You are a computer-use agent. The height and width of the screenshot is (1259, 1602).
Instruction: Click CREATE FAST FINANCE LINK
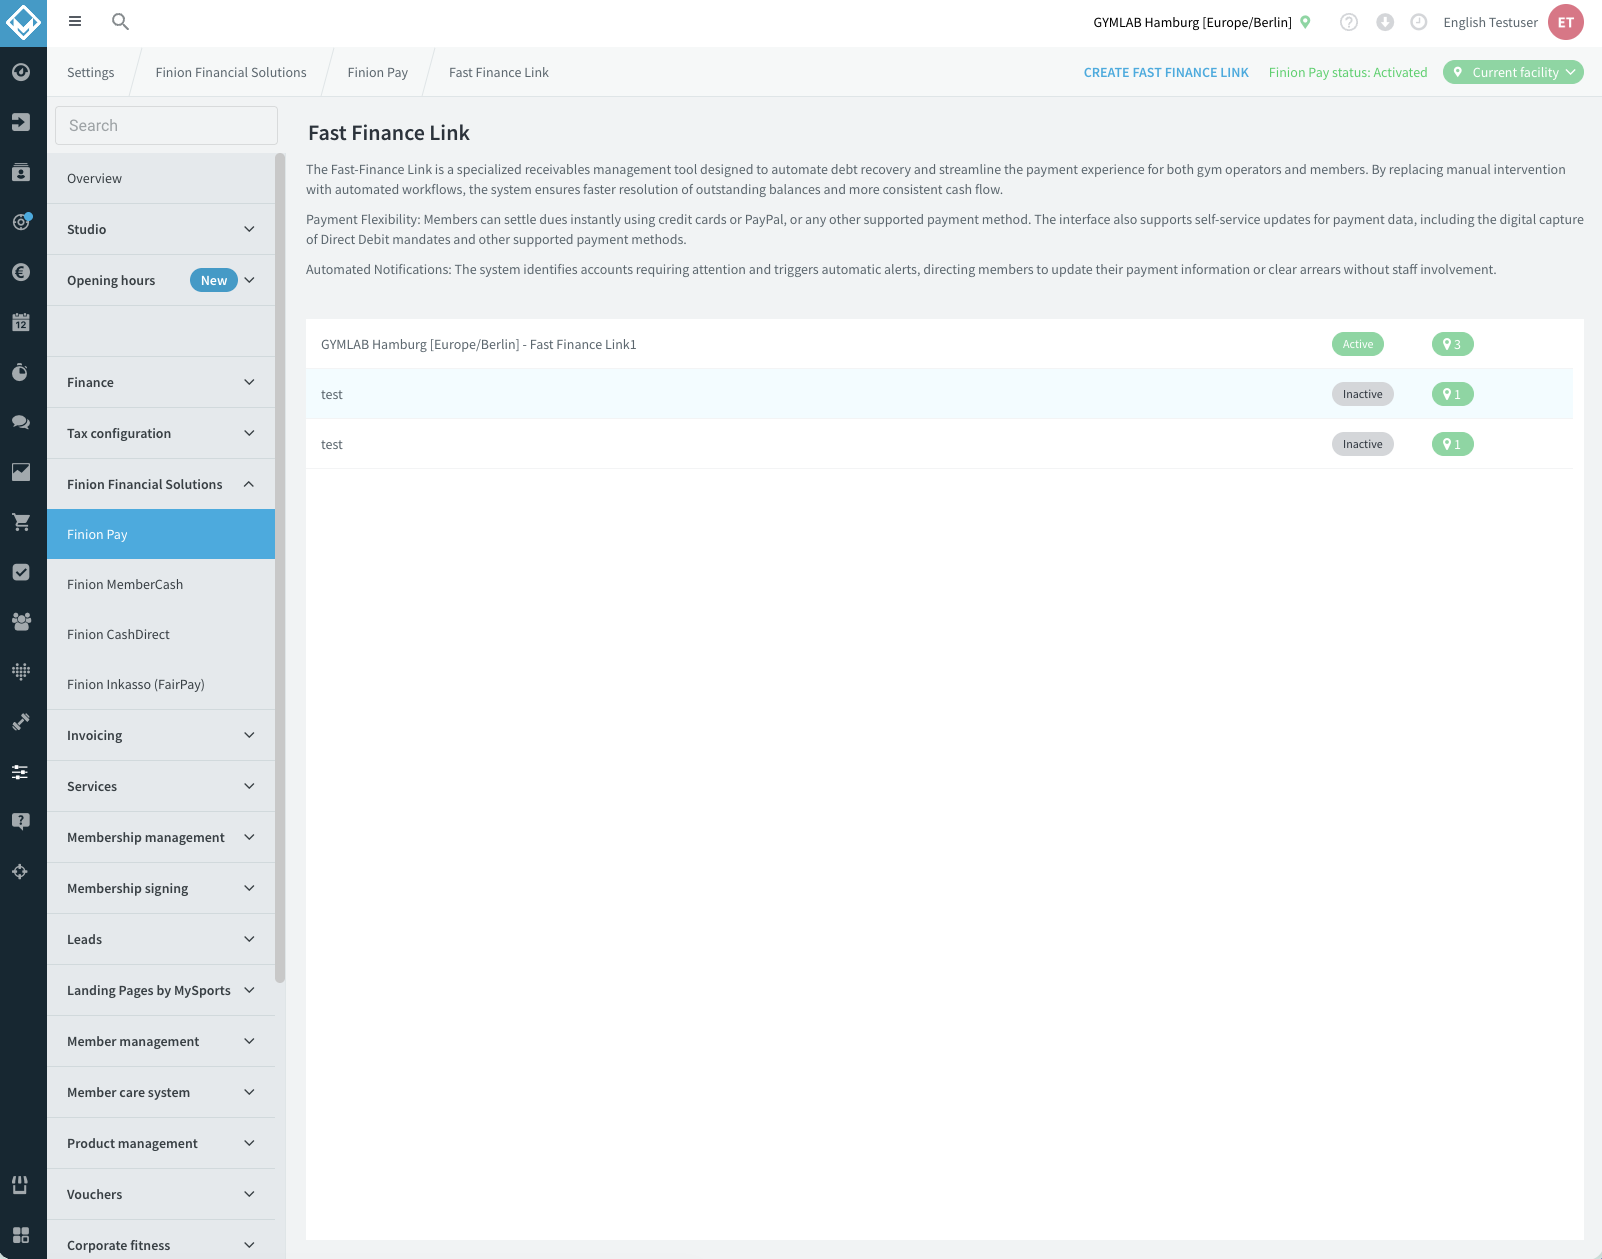pyautogui.click(x=1166, y=72)
